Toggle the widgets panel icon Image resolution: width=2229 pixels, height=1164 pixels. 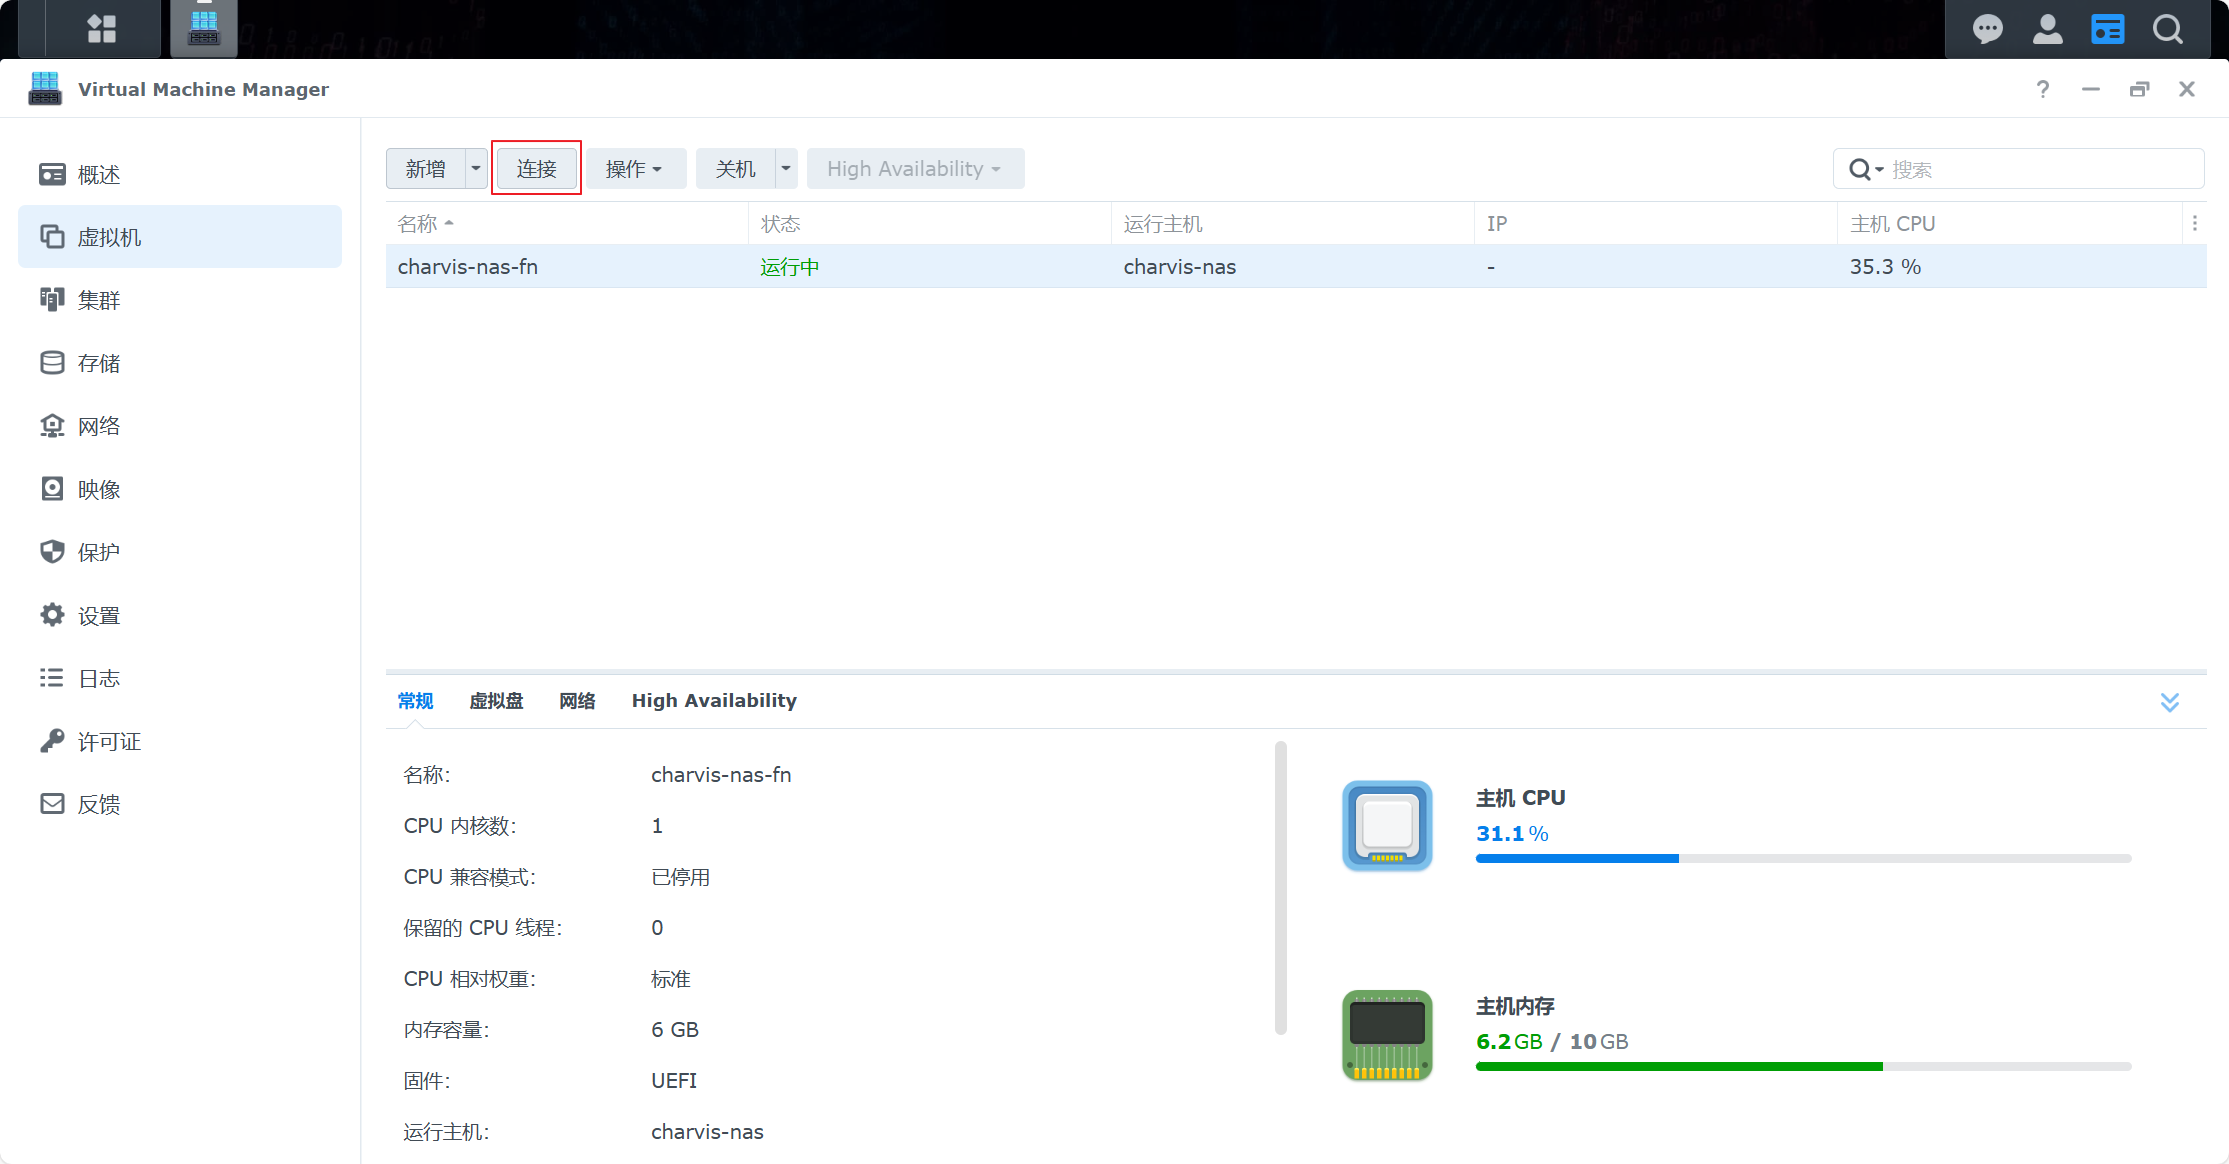(x=2107, y=29)
